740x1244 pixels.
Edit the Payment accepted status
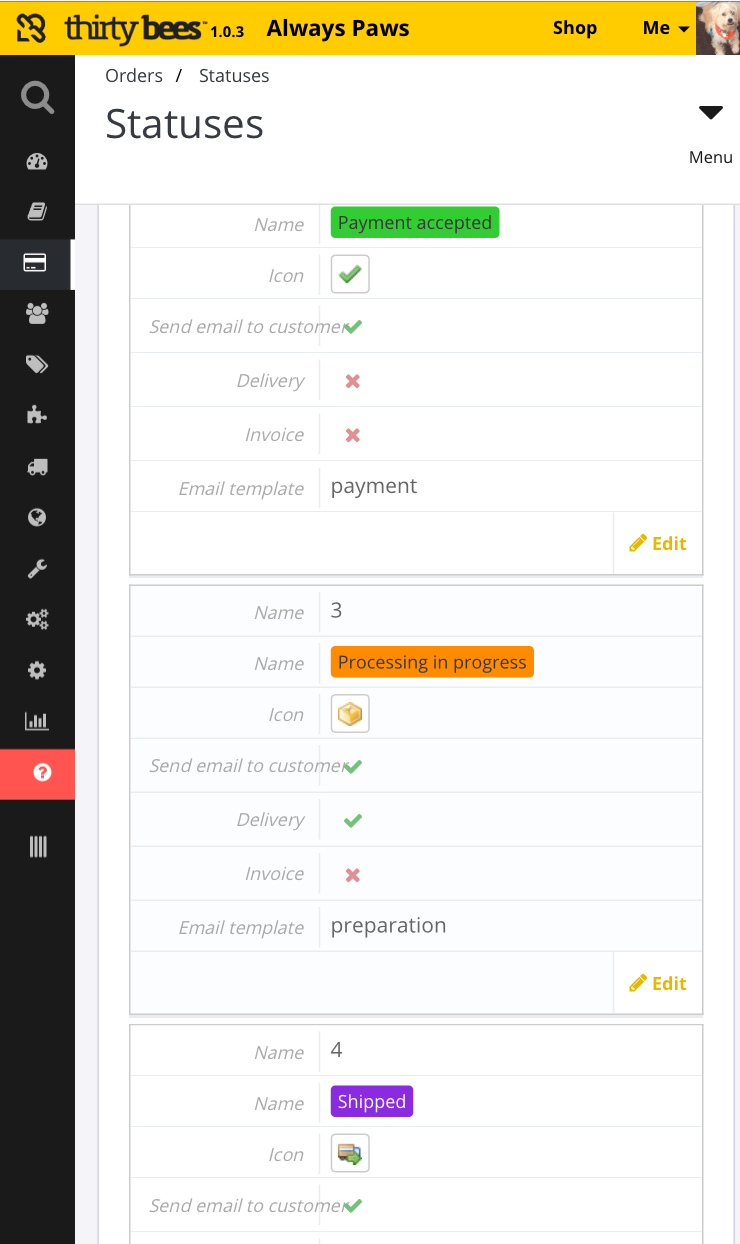[x=658, y=544]
